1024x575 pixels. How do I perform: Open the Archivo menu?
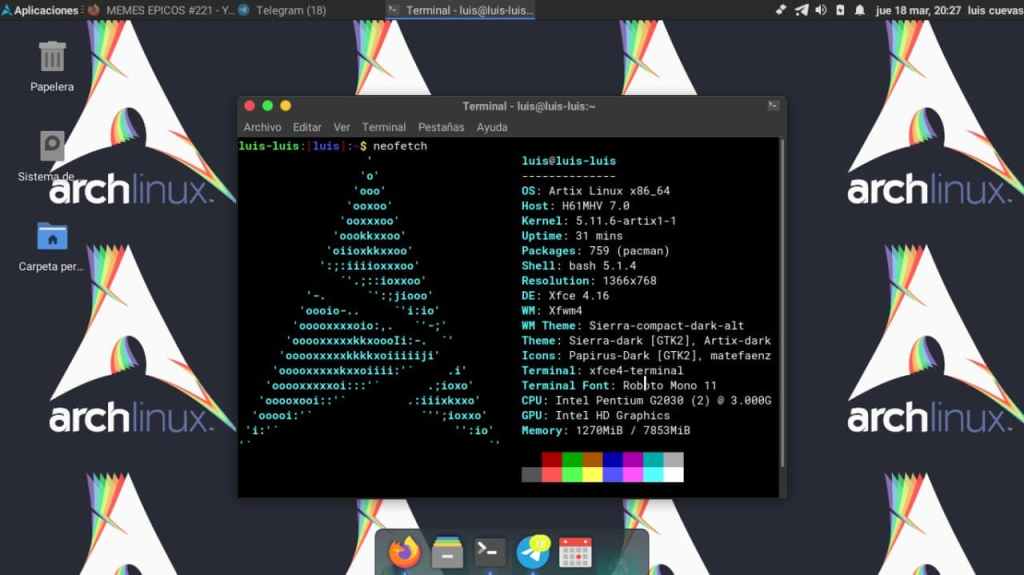(262, 127)
